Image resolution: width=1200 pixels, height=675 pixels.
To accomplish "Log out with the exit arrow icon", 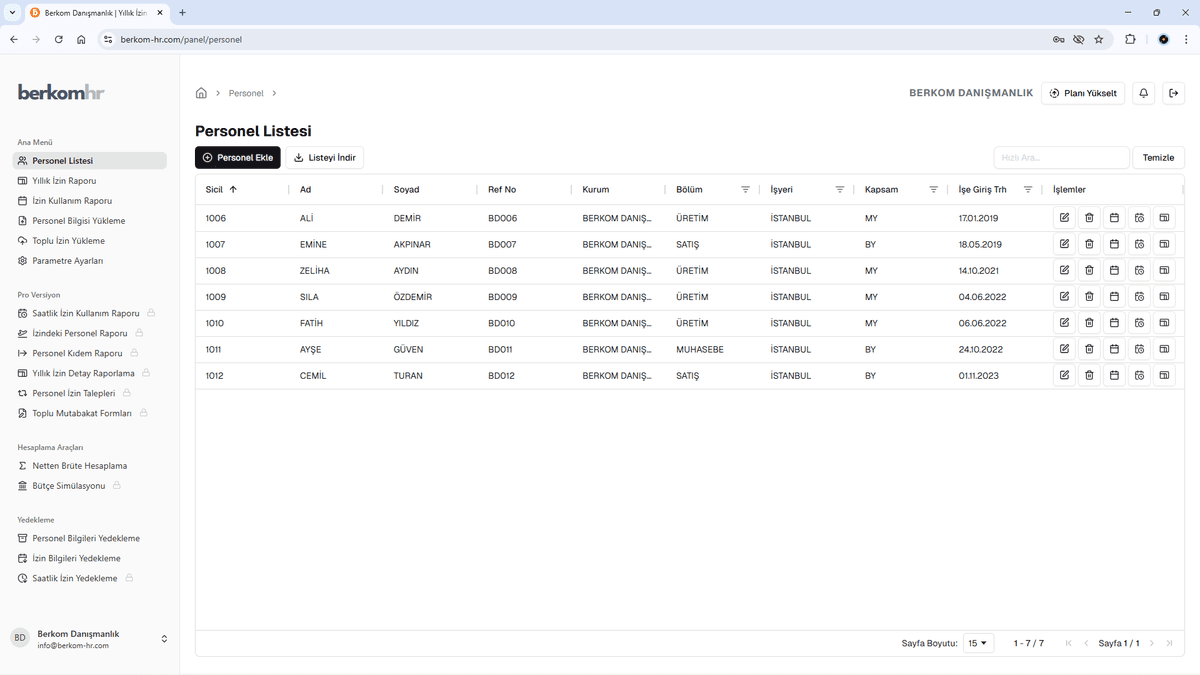I will tap(1174, 93).
